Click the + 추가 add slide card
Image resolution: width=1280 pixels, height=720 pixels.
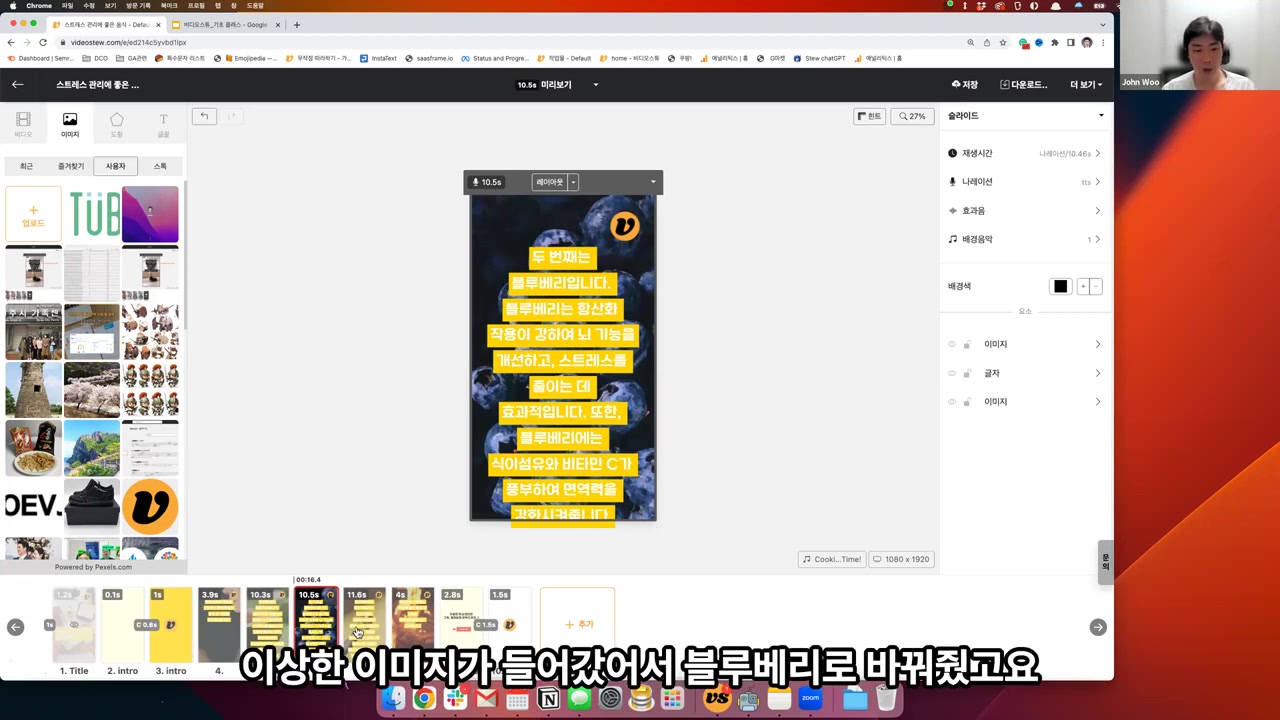pyautogui.click(x=578, y=625)
